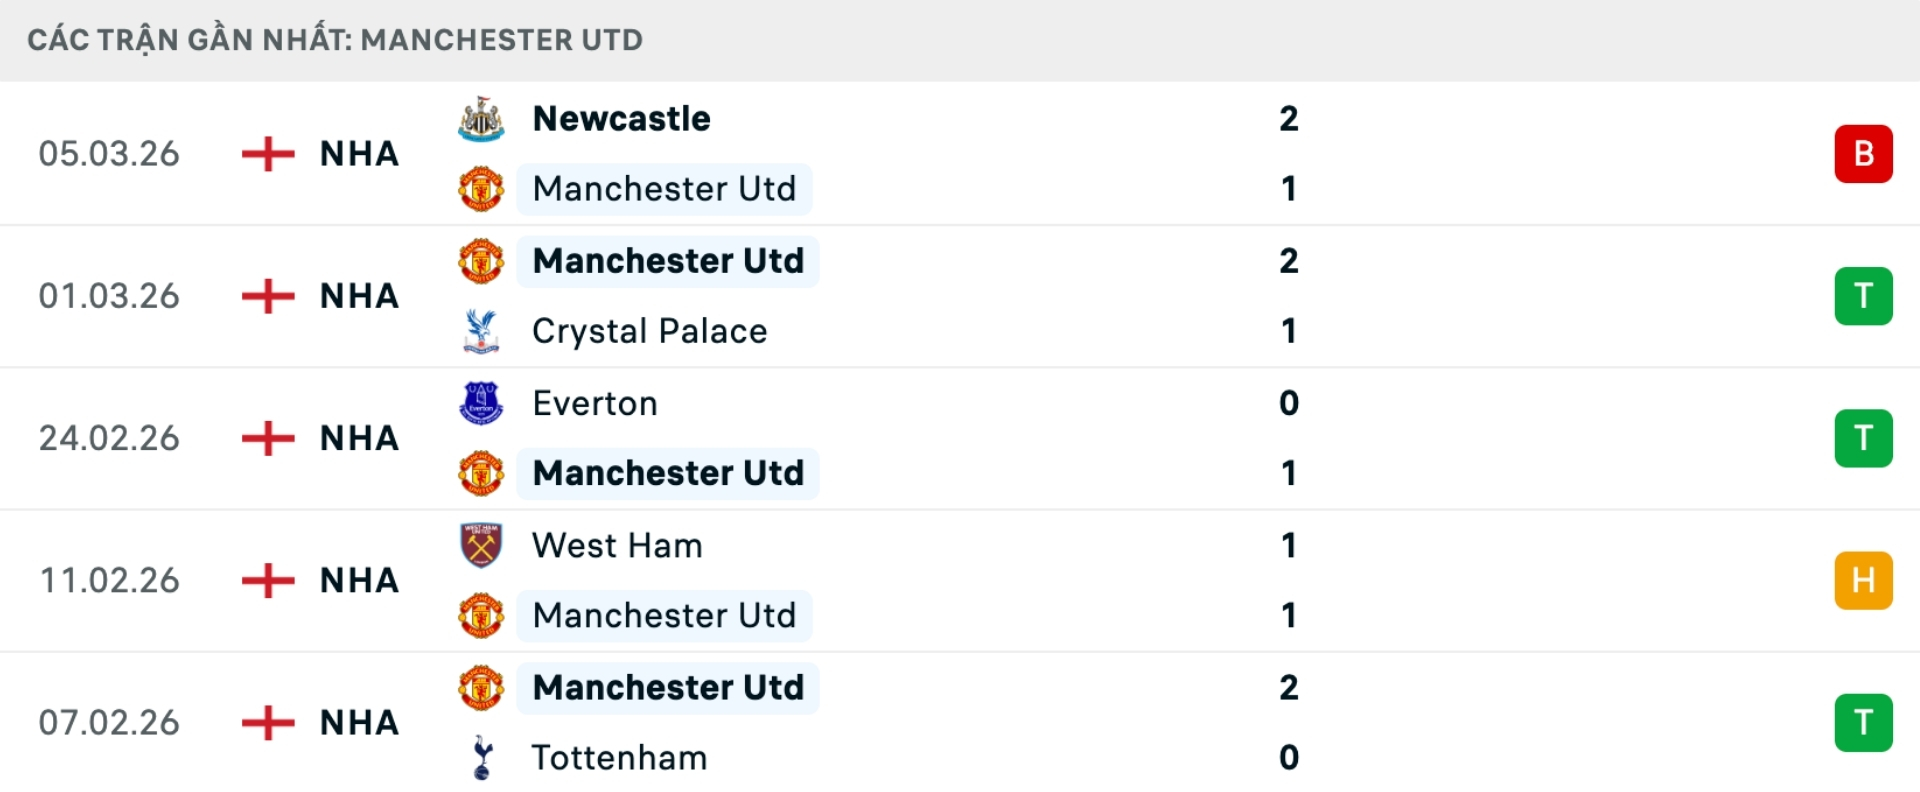Click the green T badge for the Crystal Palace match
The image size is (1920, 792).
coord(1864,296)
